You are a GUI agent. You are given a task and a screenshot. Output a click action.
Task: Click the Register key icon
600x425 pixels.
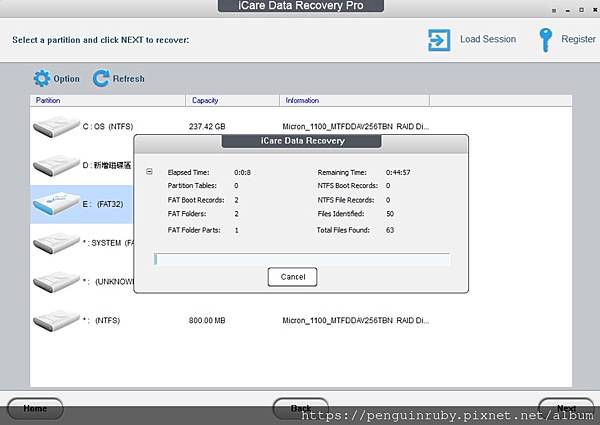pos(546,40)
